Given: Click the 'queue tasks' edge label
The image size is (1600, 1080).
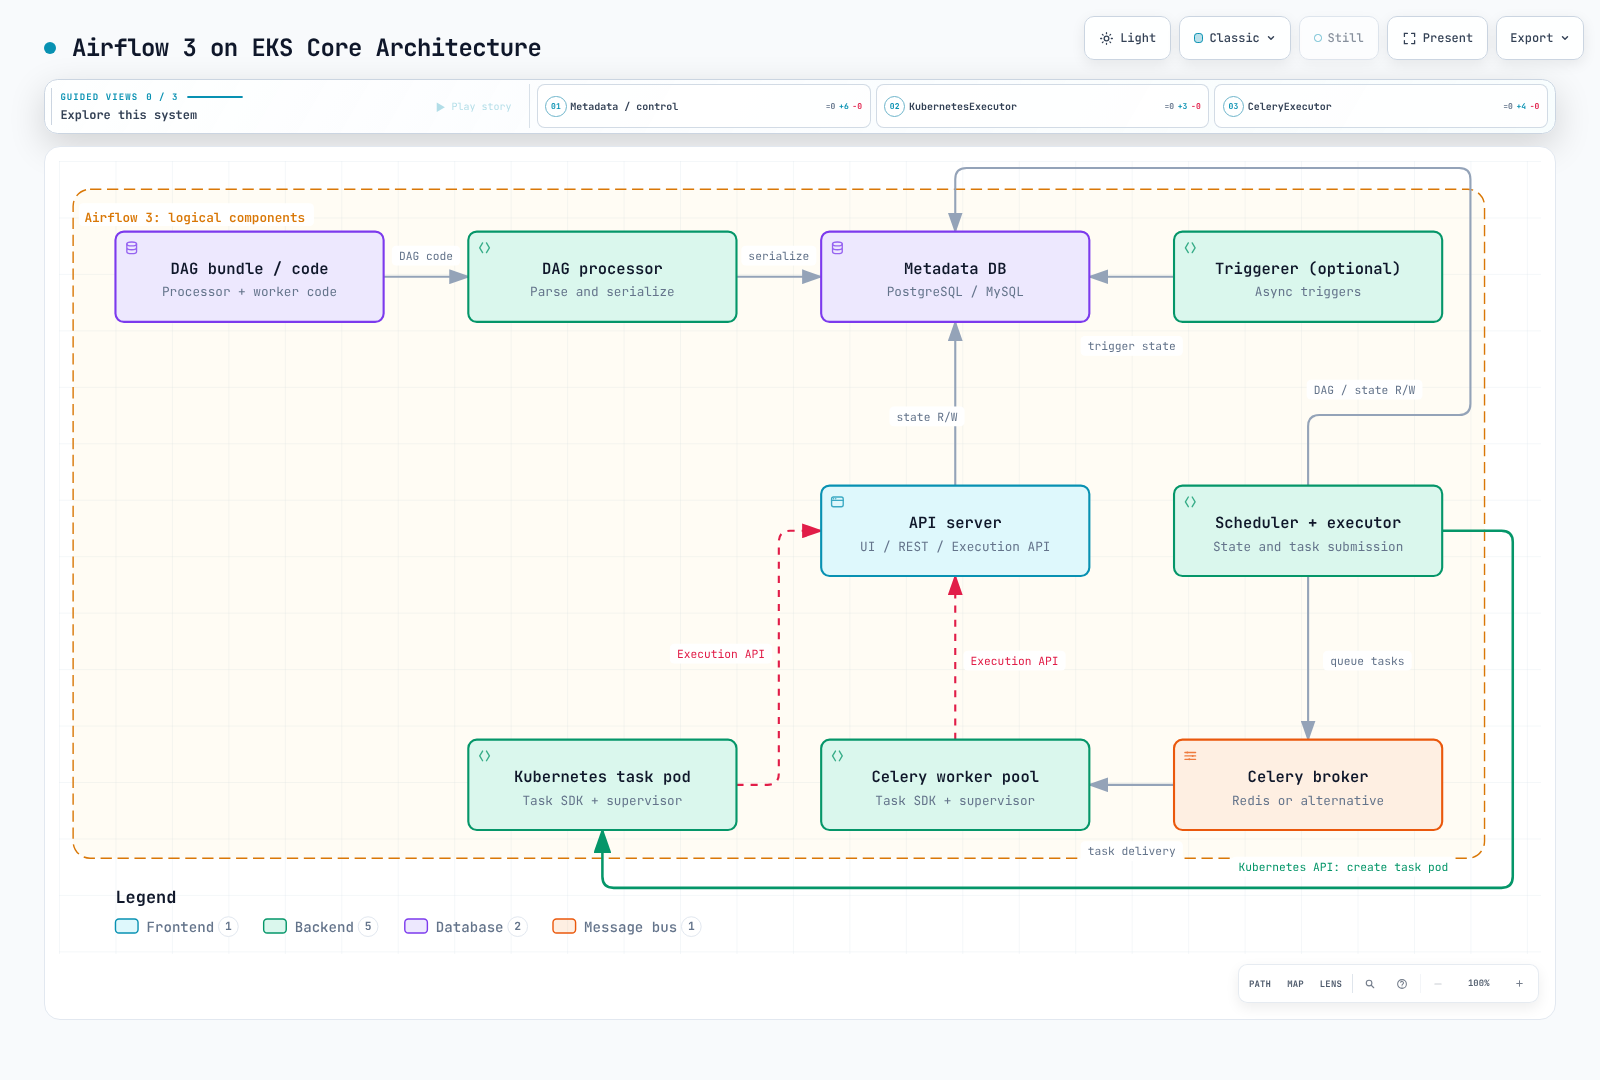Looking at the screenshot, I should point(1367,661).
